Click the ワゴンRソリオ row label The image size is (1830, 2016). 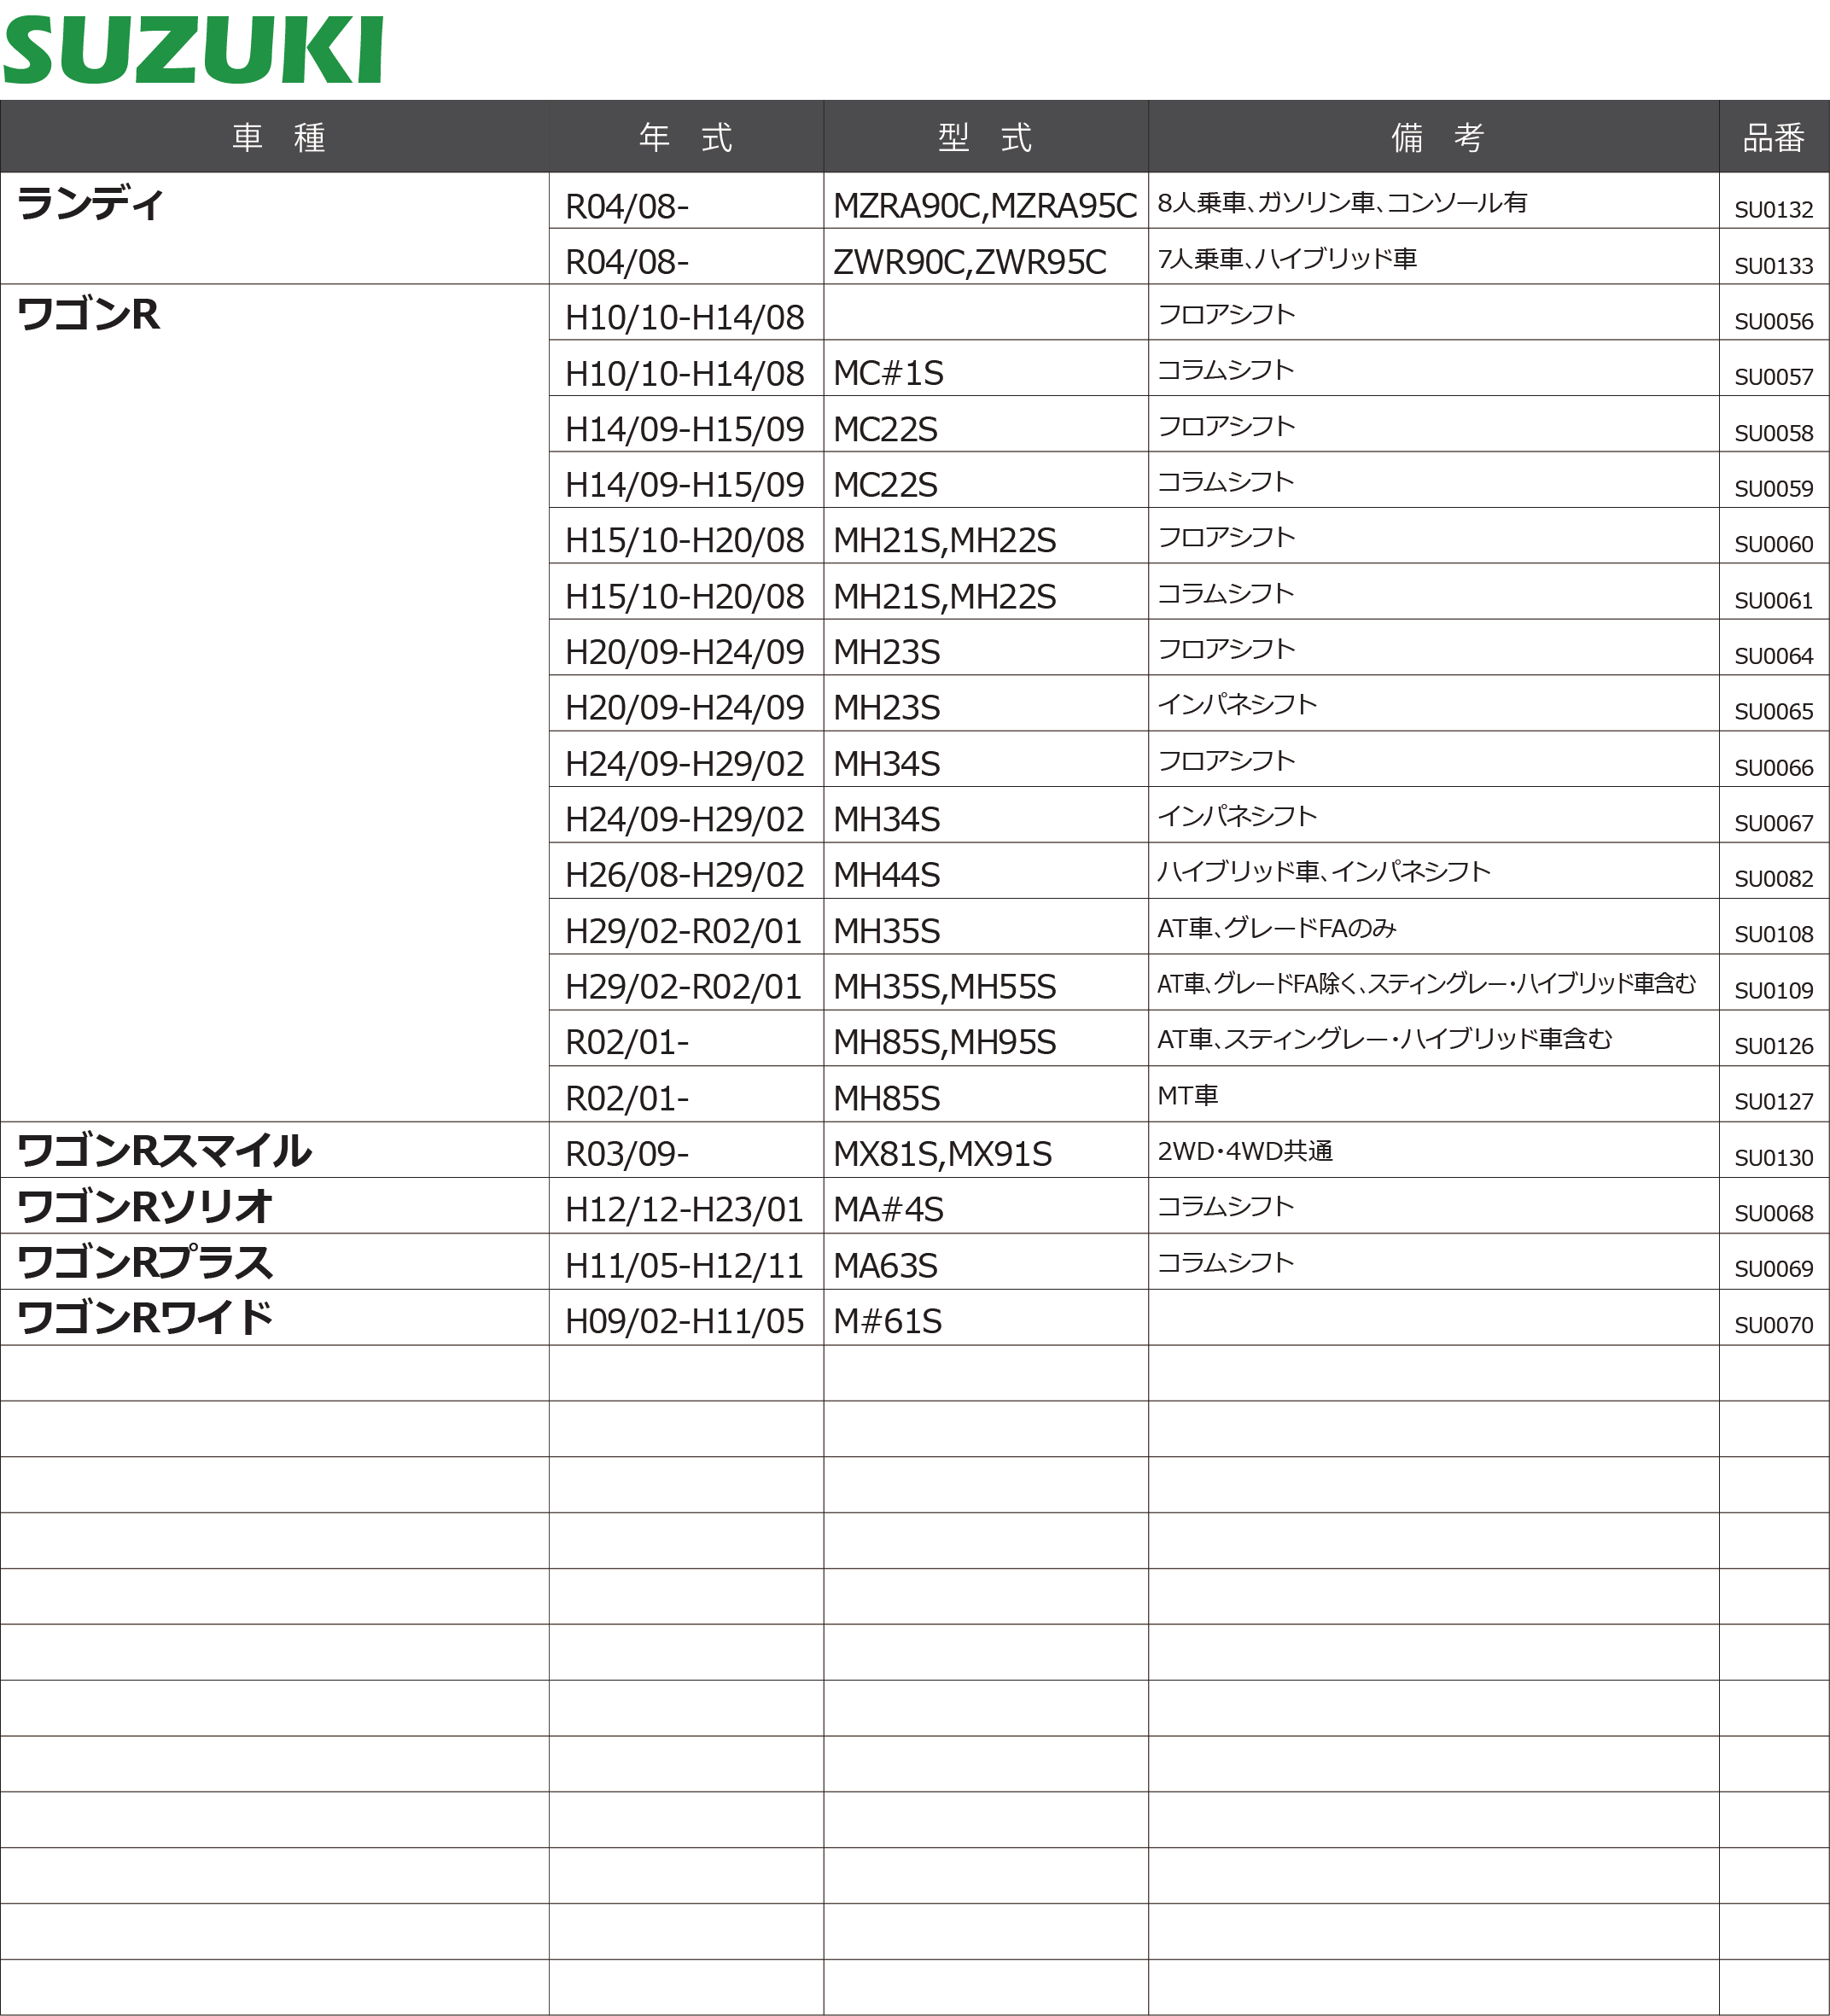[x=146, y=1207]
